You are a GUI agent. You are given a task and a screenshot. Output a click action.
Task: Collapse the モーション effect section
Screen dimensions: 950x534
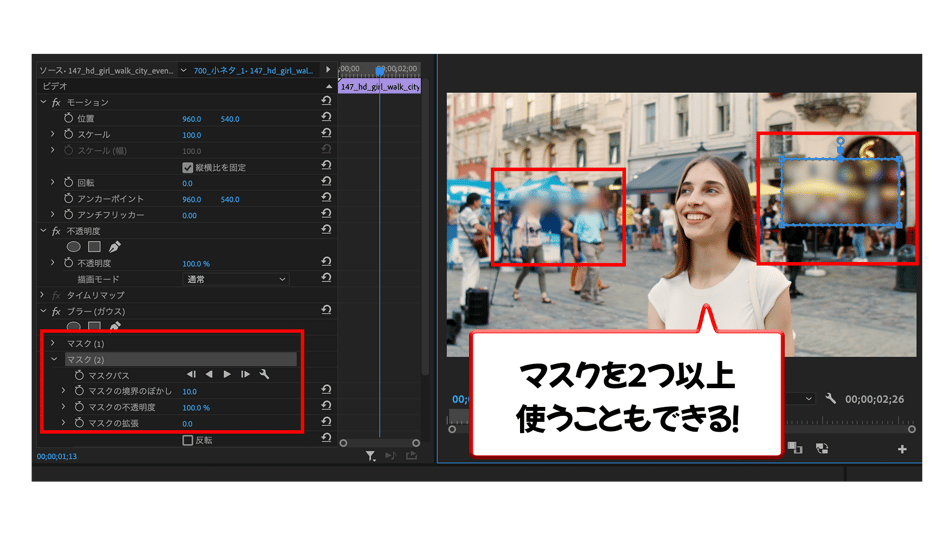click(x=43, y=102)
